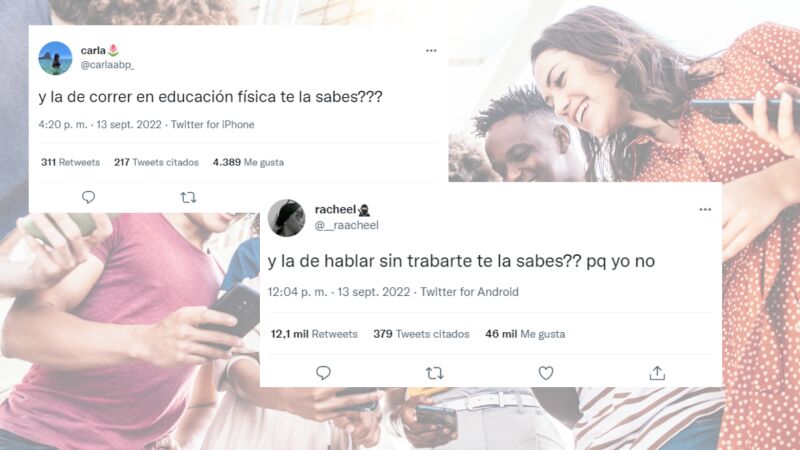Retweet carla's tweet
800x450 pixels.
click(x=188, y=197)
